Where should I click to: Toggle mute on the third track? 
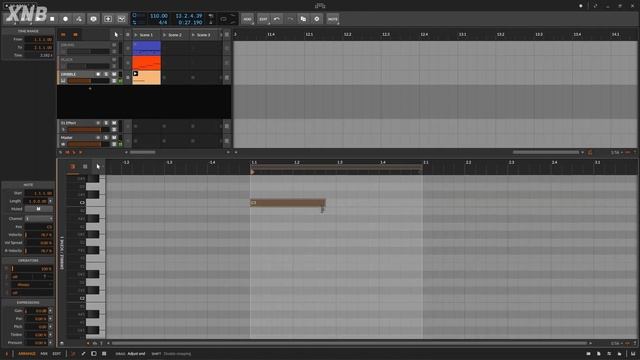[x=114, y=74]
